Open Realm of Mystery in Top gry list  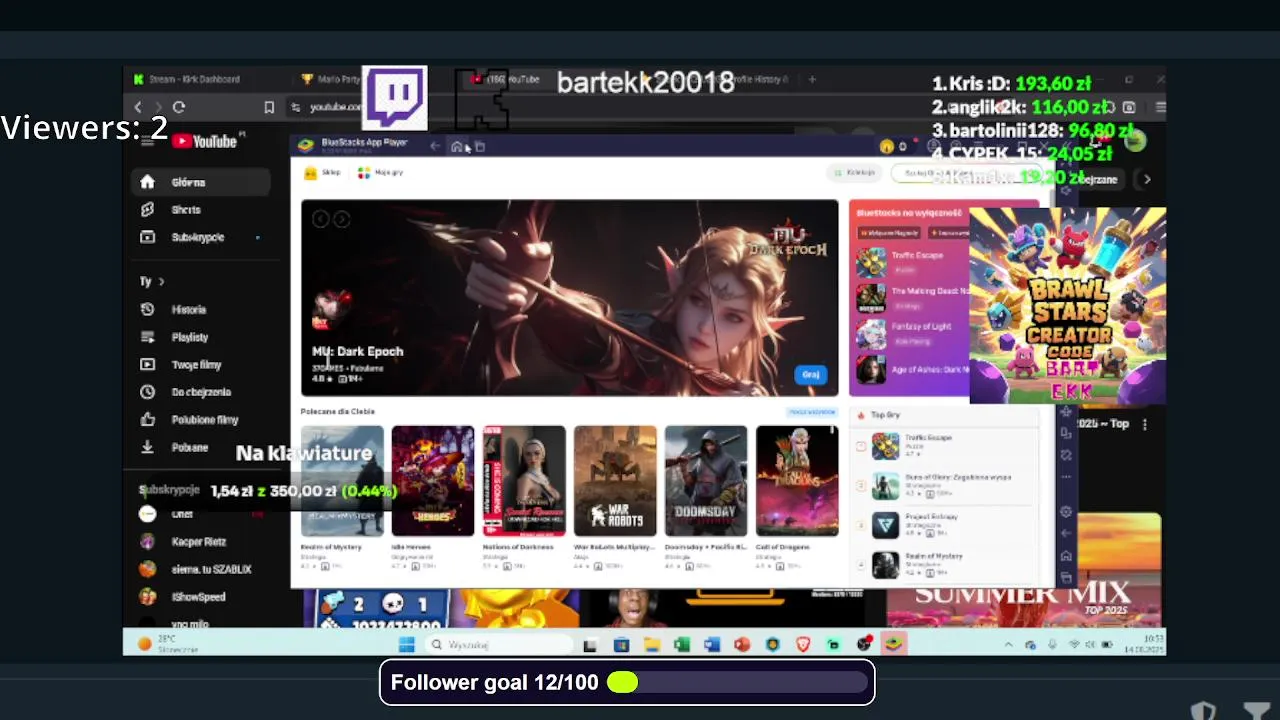940,564
